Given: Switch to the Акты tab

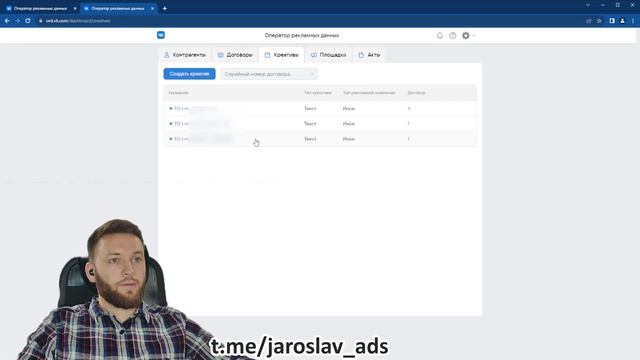Looking at the screenshot, I should coord(369,55).
